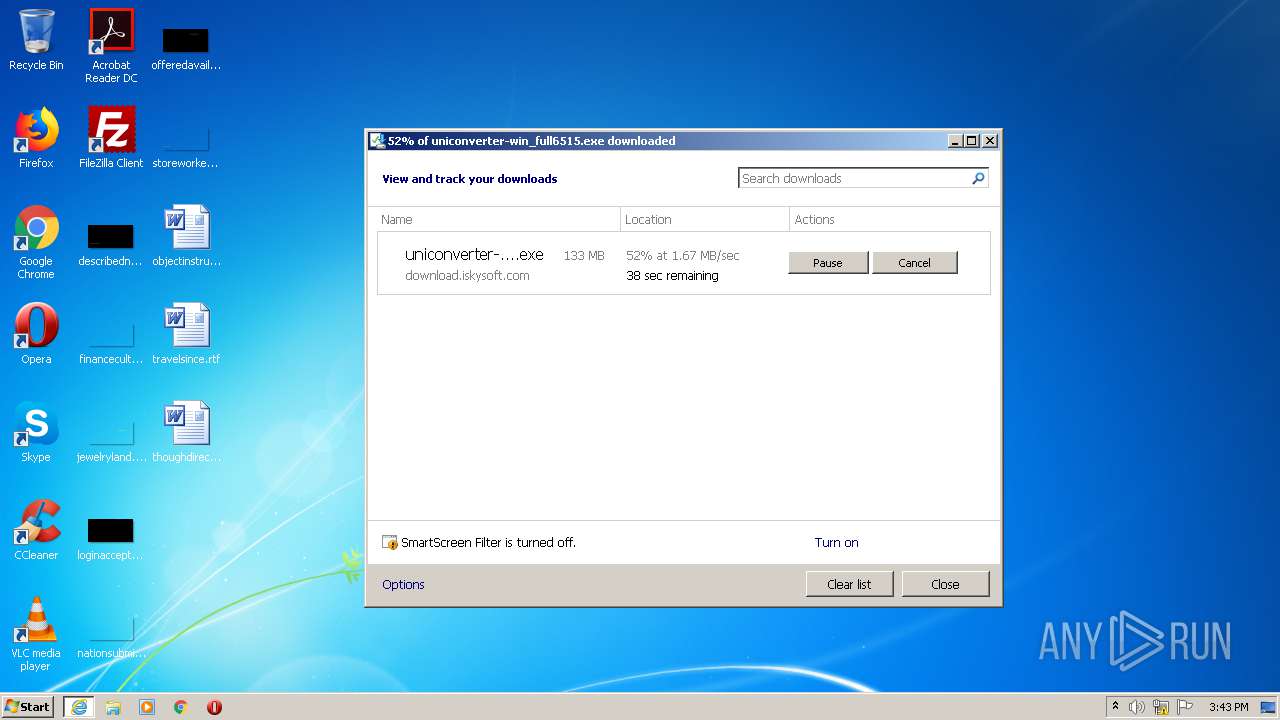The height and width of the screenshot is (720, 1280).
Task: Click Opera icon in the taskbar
Action: pyautogui.click(x=214, y=707)
